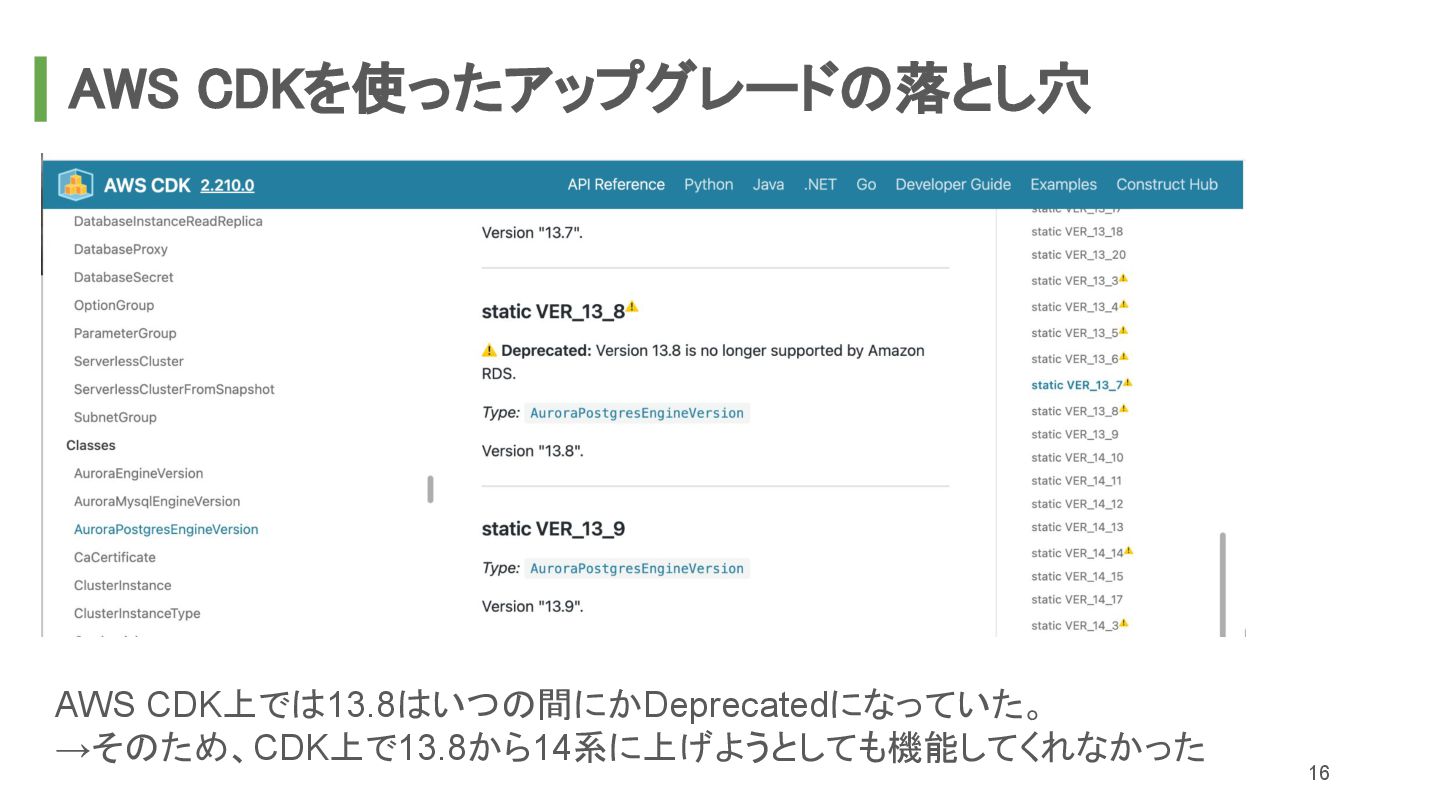Click warning icon next to VER_13_6 entry
1440x810 pixels.
[1124, 356]
